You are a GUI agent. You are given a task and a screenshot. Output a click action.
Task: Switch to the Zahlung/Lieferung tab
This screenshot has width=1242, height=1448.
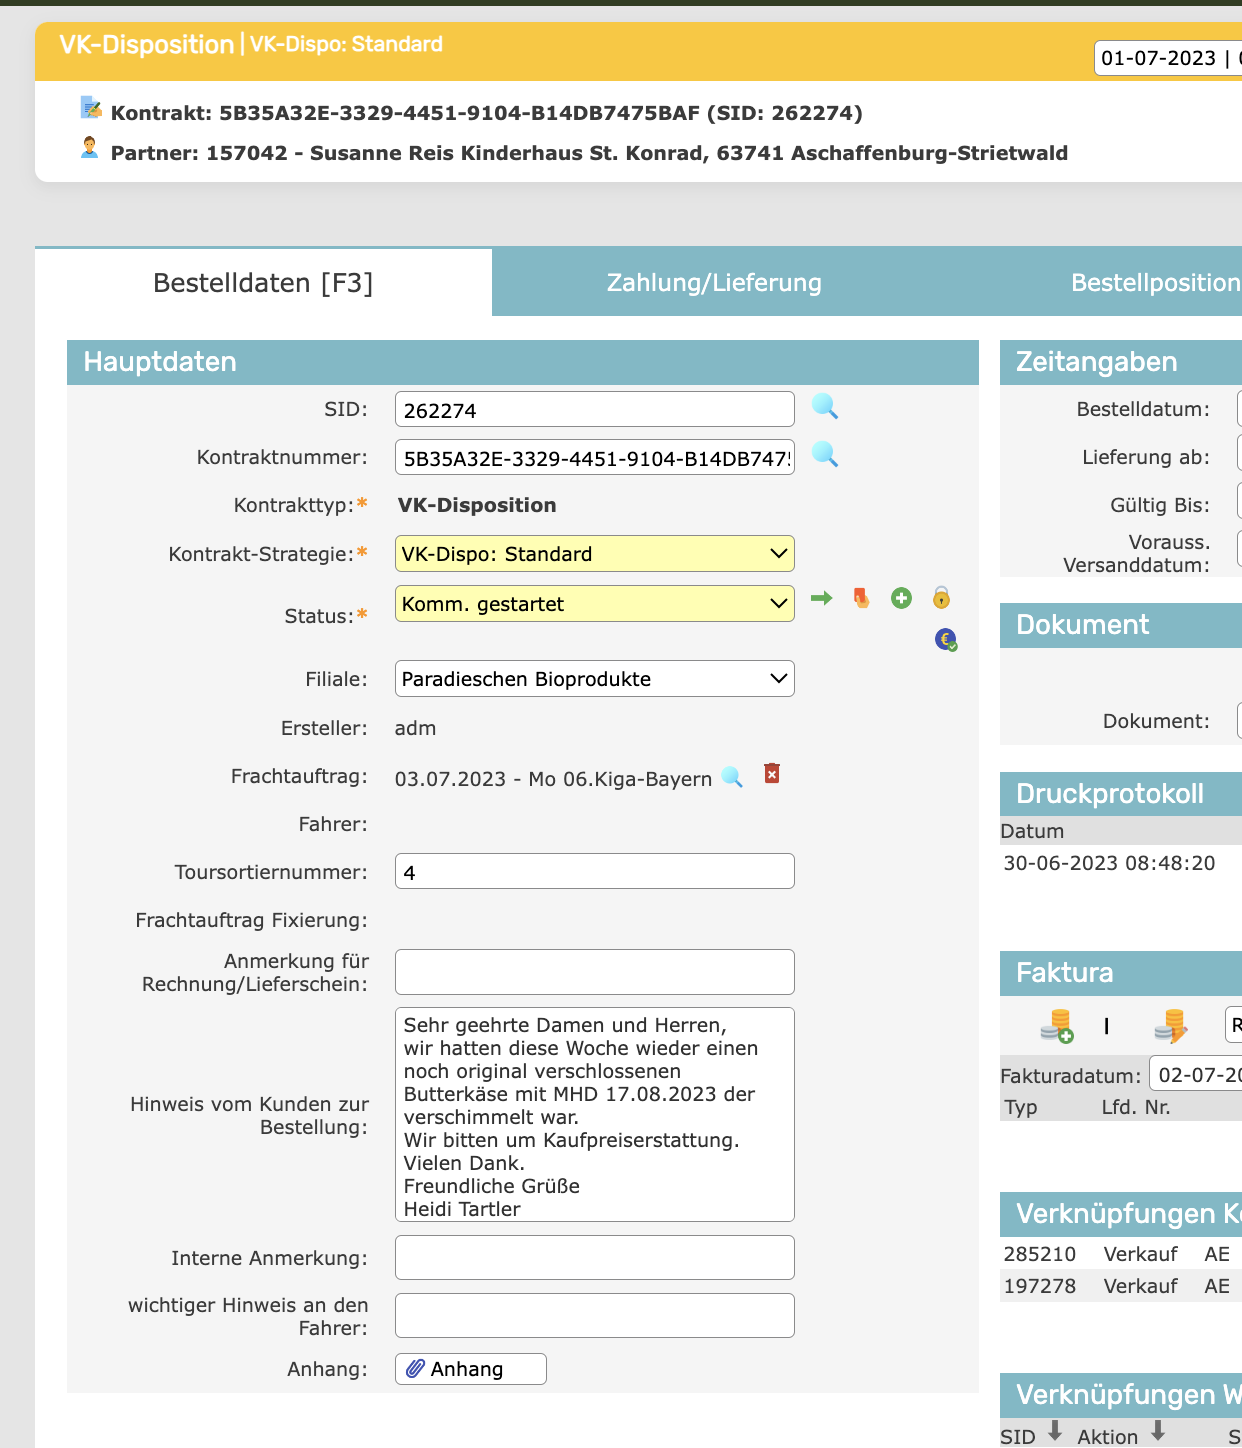point(714,283)
